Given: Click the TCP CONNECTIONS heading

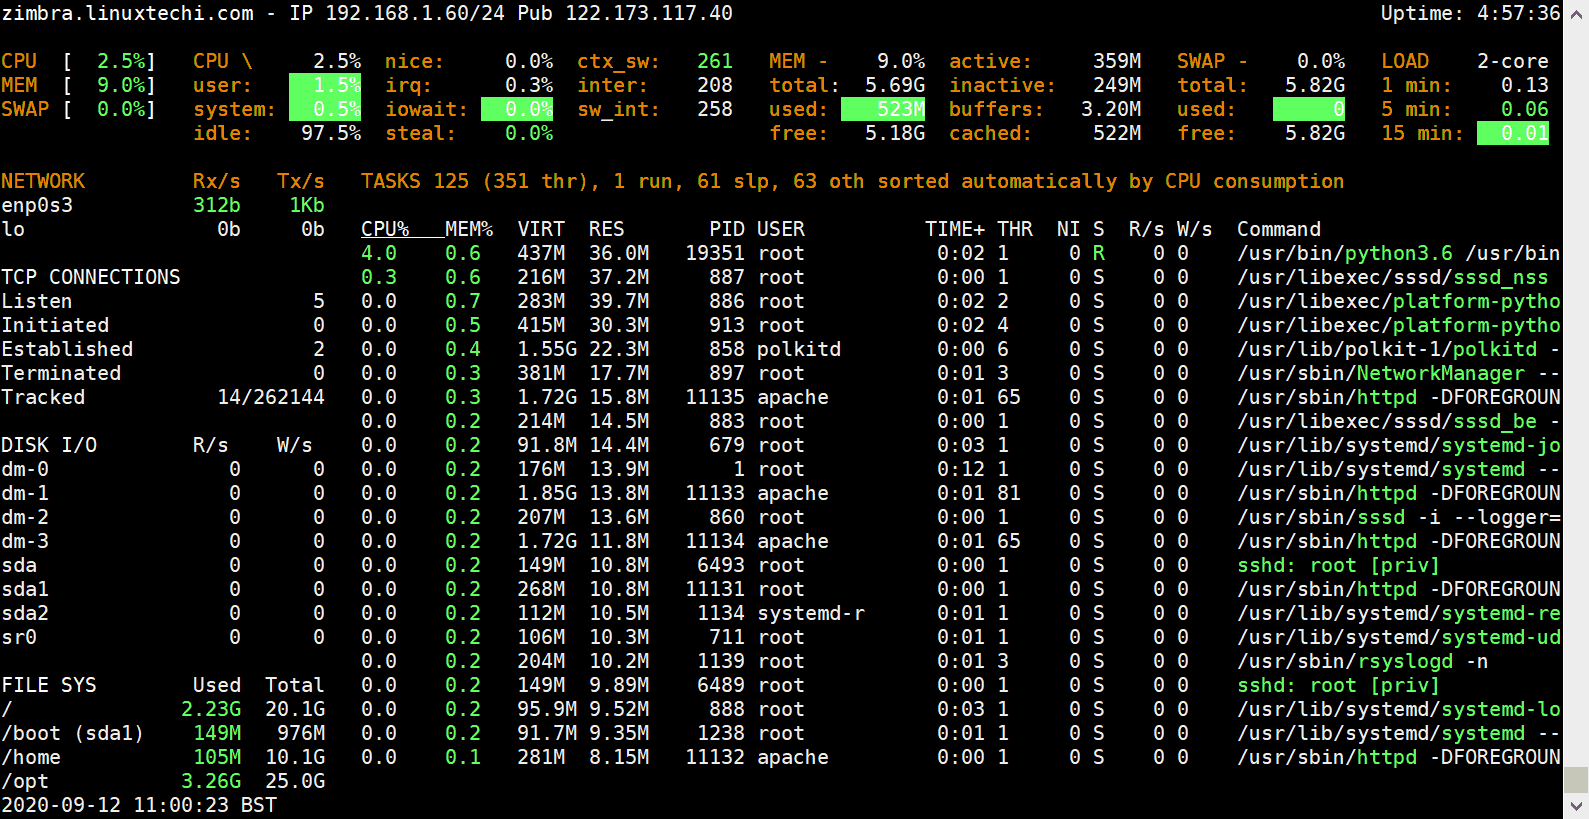Looking at the screenshot, I should pos(91,277).
